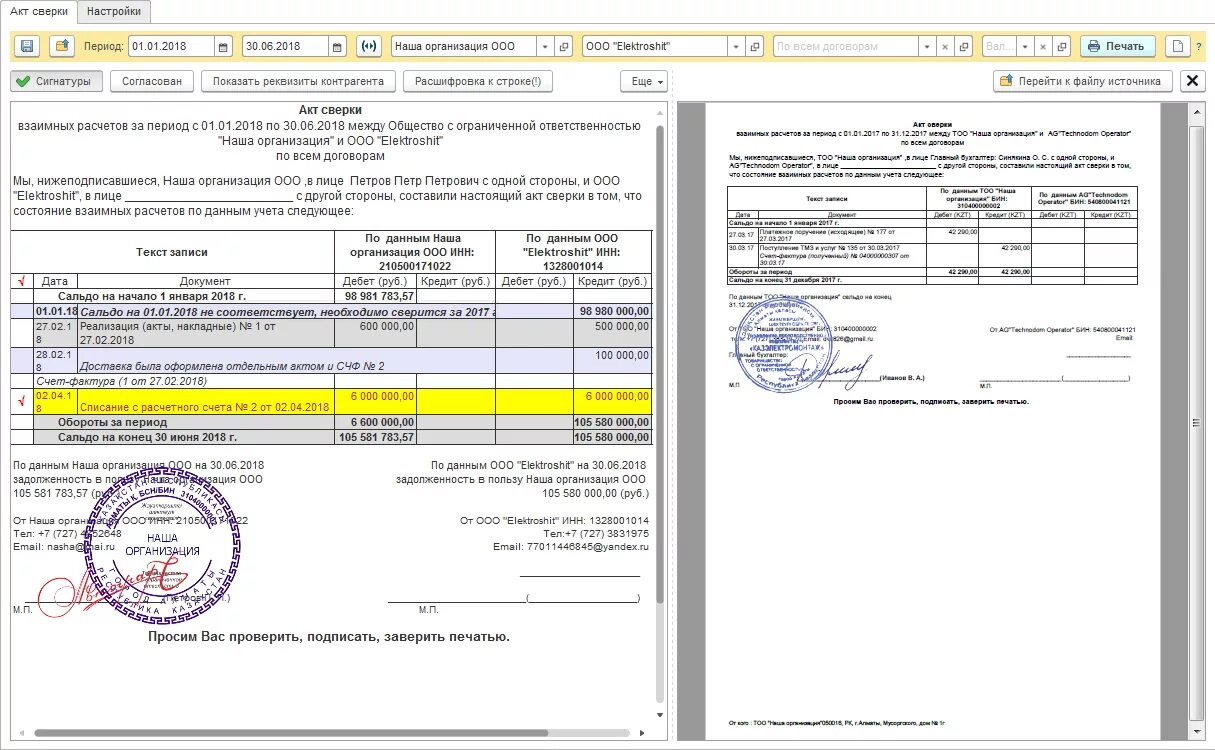Open the form icon beside the currency field
Viewport: 1215px width, 750px height.
[1060, 46]
